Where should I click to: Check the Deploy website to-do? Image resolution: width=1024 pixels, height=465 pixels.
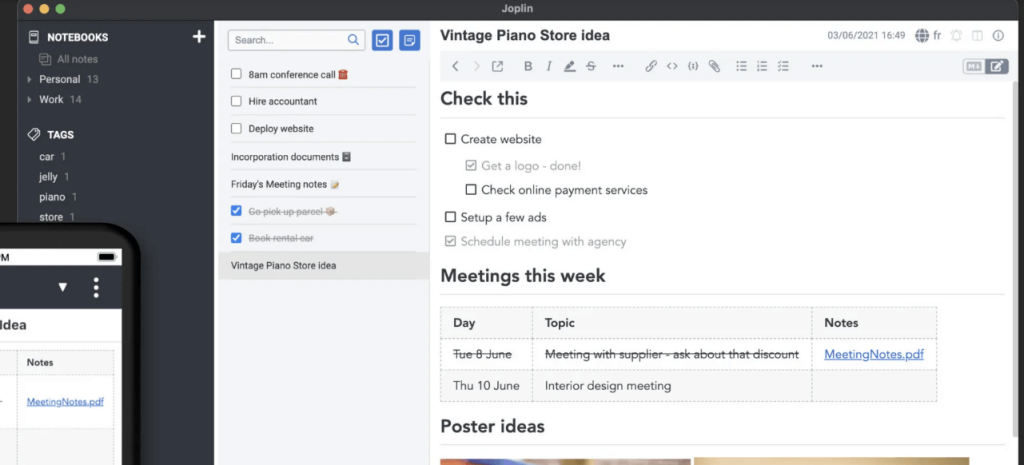[236, 129]
